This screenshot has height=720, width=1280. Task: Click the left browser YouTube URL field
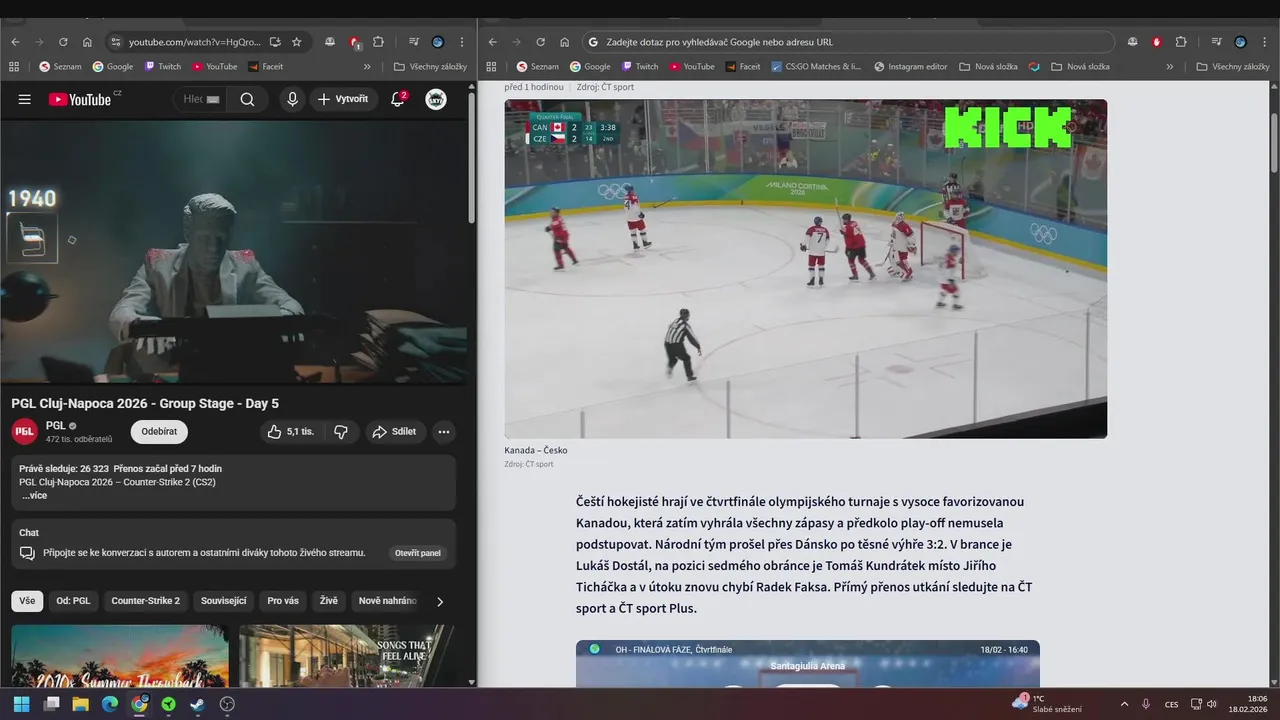coord(194,42)
